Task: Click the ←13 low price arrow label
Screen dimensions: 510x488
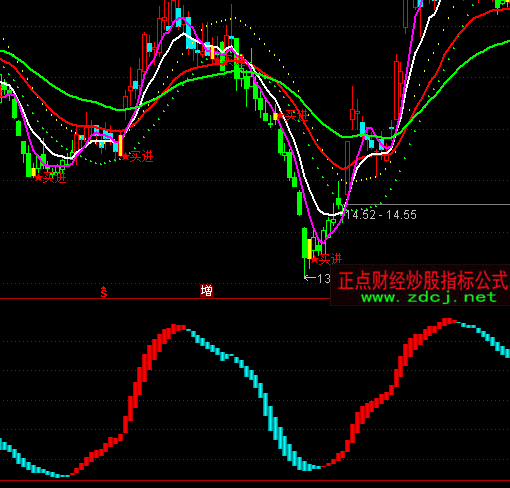Action: [317, 278]
